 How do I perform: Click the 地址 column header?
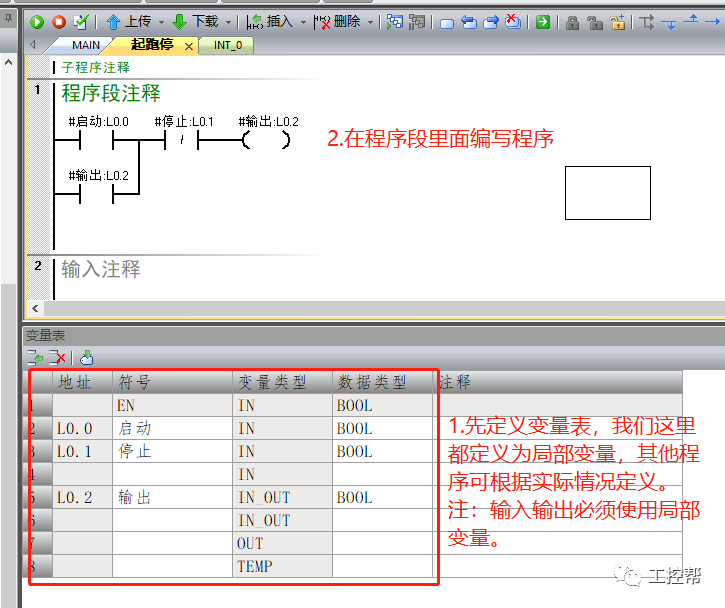(x=82, y=382)
